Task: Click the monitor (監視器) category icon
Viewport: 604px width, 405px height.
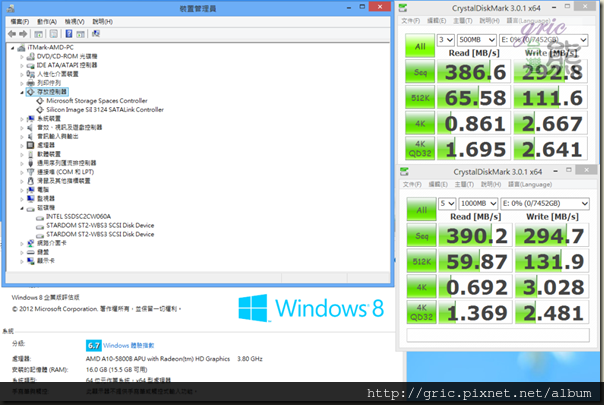Action: (x=30, y=198)
